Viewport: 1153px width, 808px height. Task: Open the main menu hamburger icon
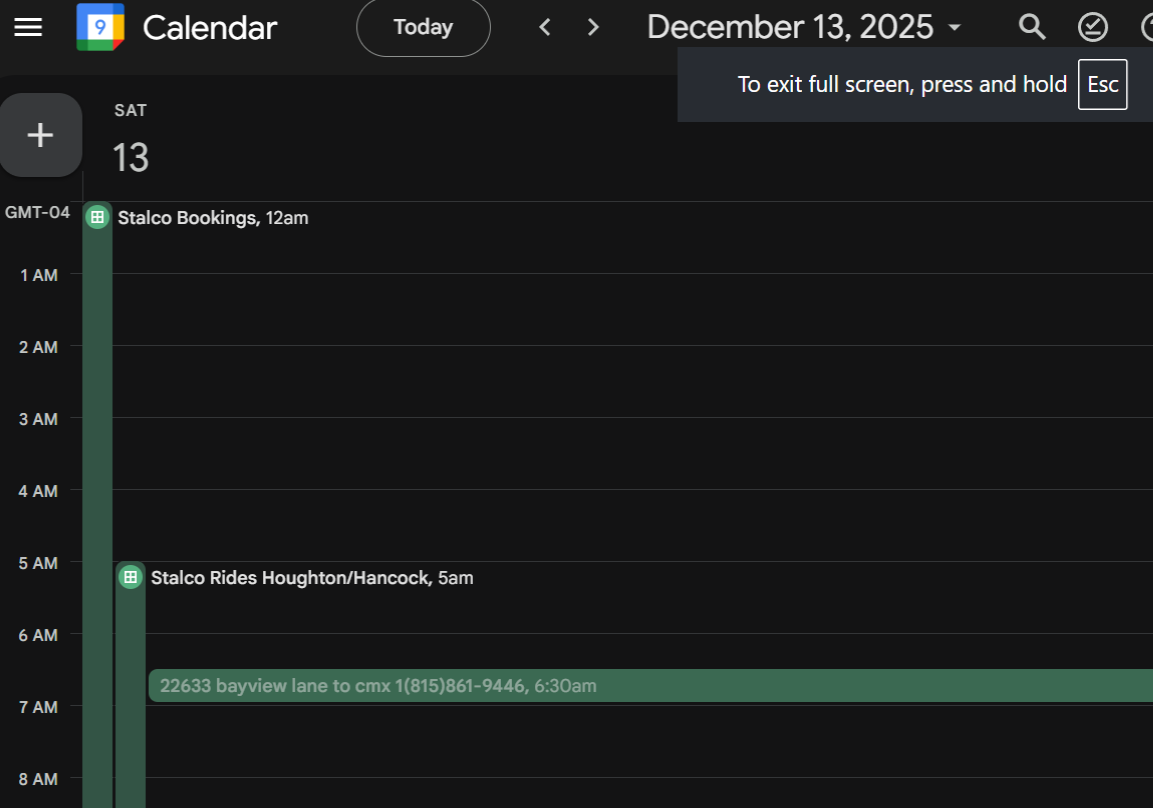(x=28, y=28)
